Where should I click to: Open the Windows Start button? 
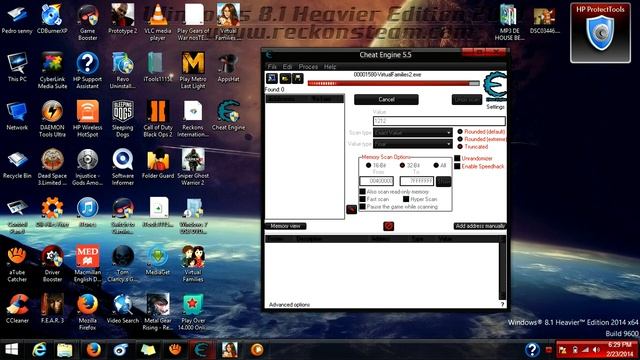[11, 350]
